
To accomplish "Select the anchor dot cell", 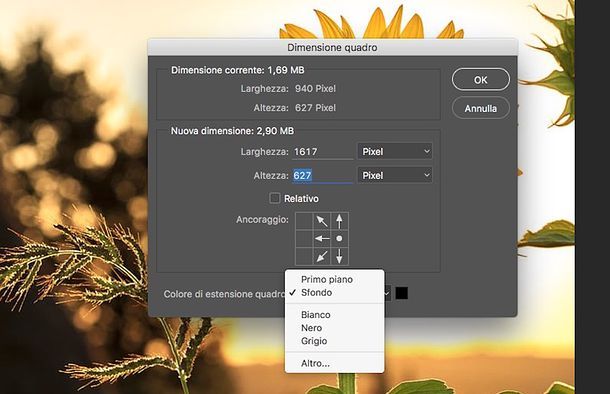I will click(340, 238).
